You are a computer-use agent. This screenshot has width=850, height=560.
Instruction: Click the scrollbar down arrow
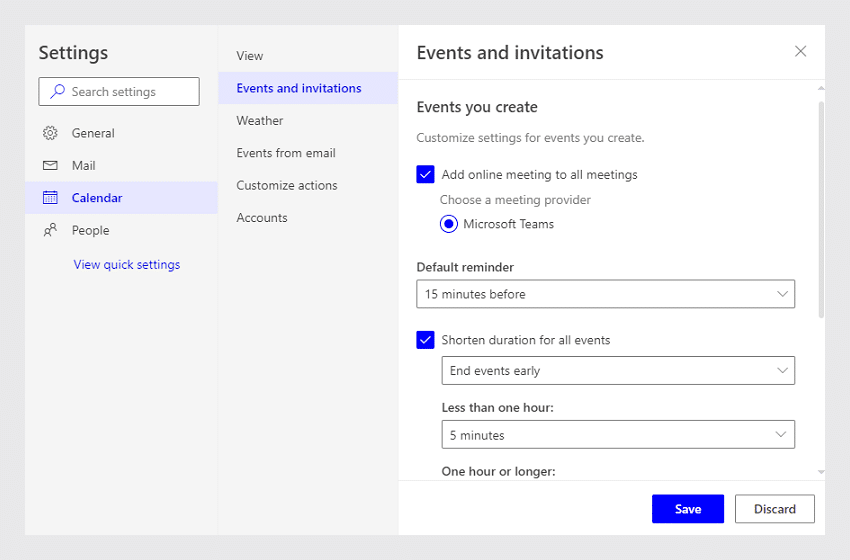click(821, 472)
